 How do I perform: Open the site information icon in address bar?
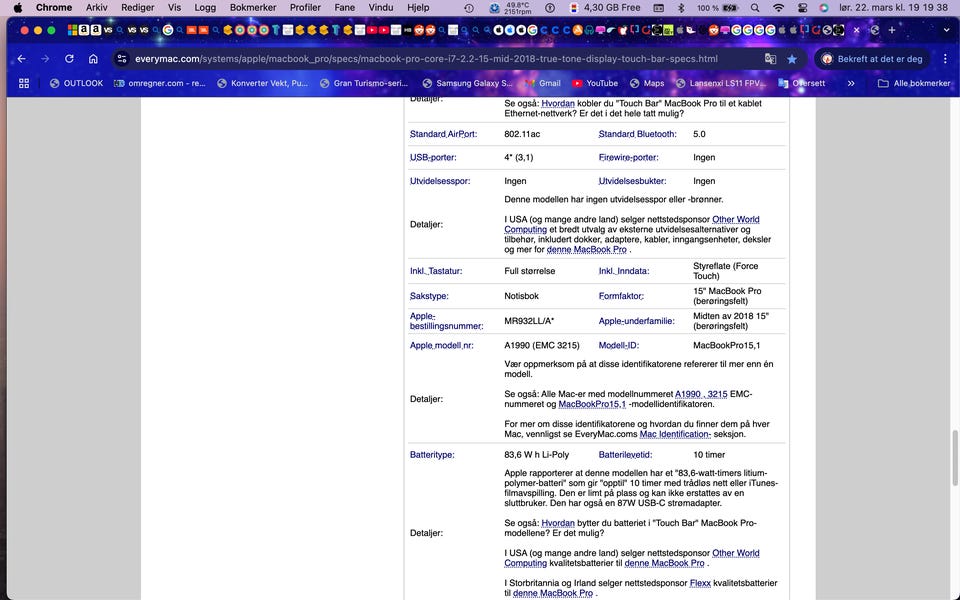click(122, 59)
